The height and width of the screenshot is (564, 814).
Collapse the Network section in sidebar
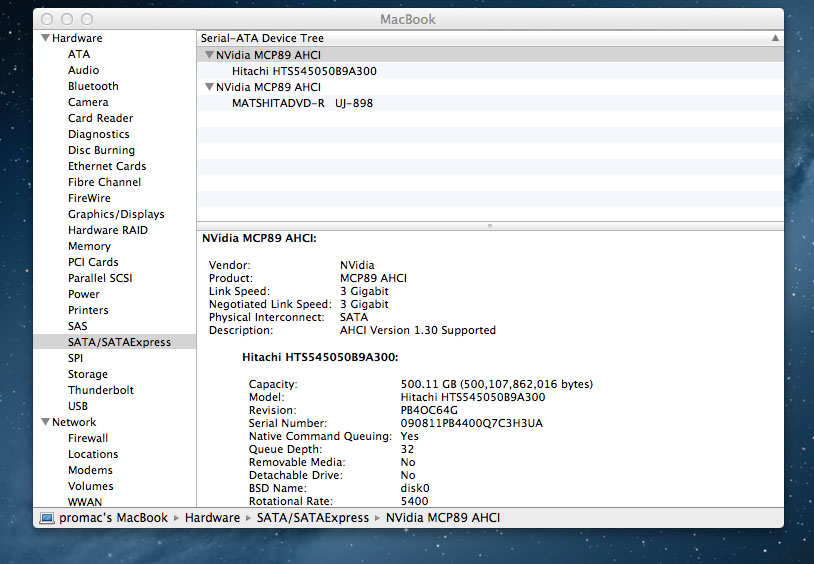pyautogui.click(x=45, y=422)
